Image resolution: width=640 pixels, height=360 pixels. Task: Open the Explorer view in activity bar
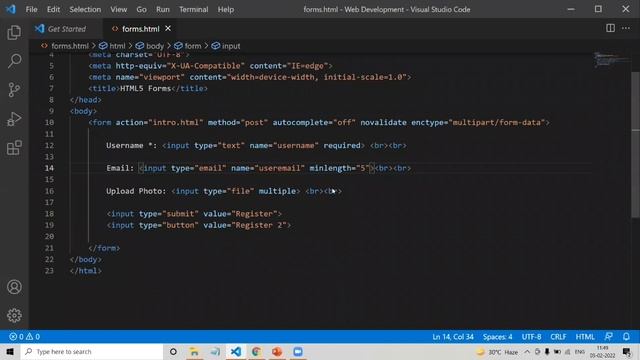pos(14,32)
